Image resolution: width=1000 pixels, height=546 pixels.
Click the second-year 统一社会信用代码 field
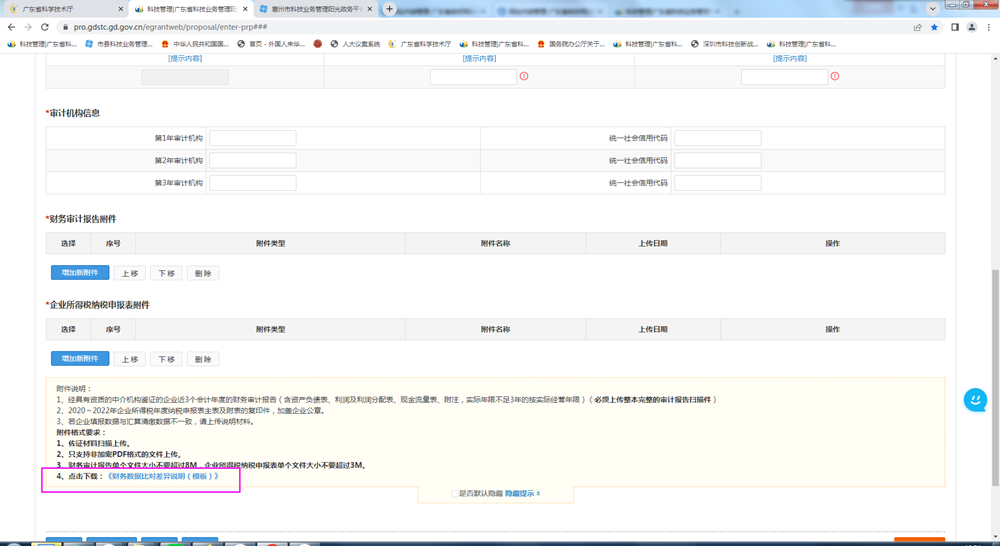(717, 160)
